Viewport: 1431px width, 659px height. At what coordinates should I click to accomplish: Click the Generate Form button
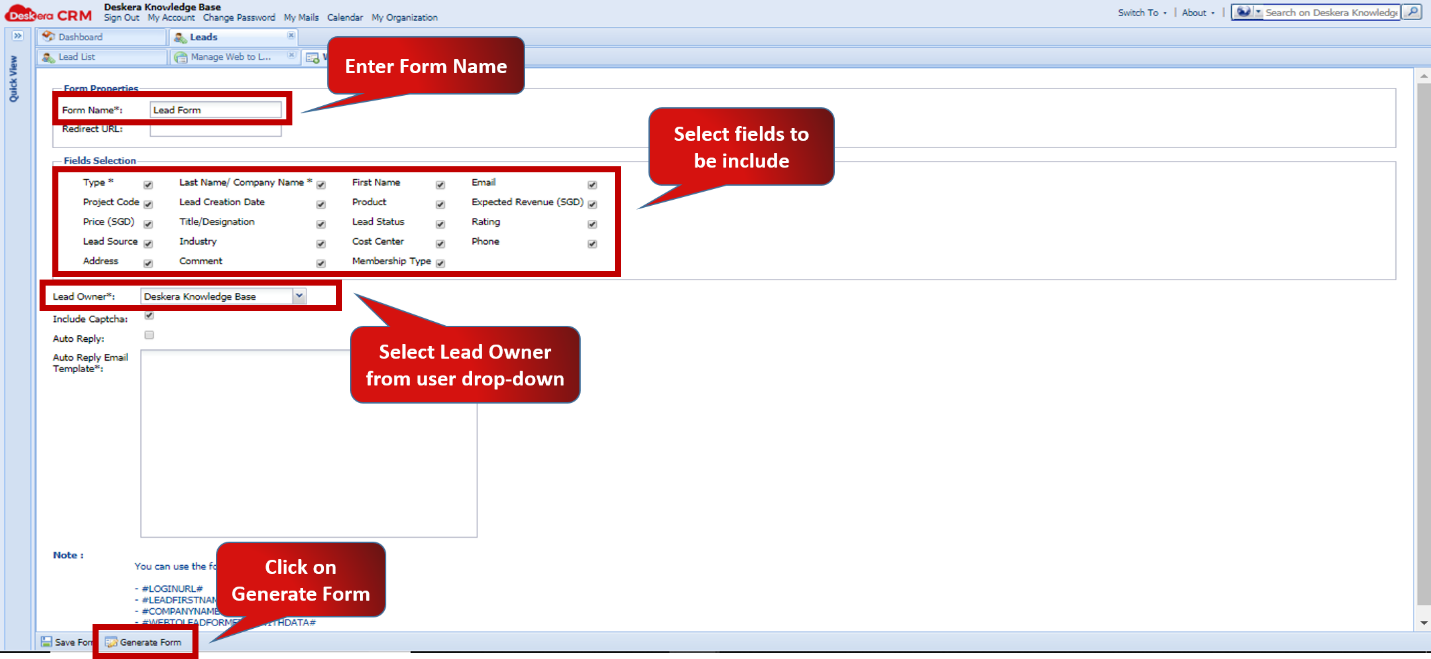click(146, 642)
